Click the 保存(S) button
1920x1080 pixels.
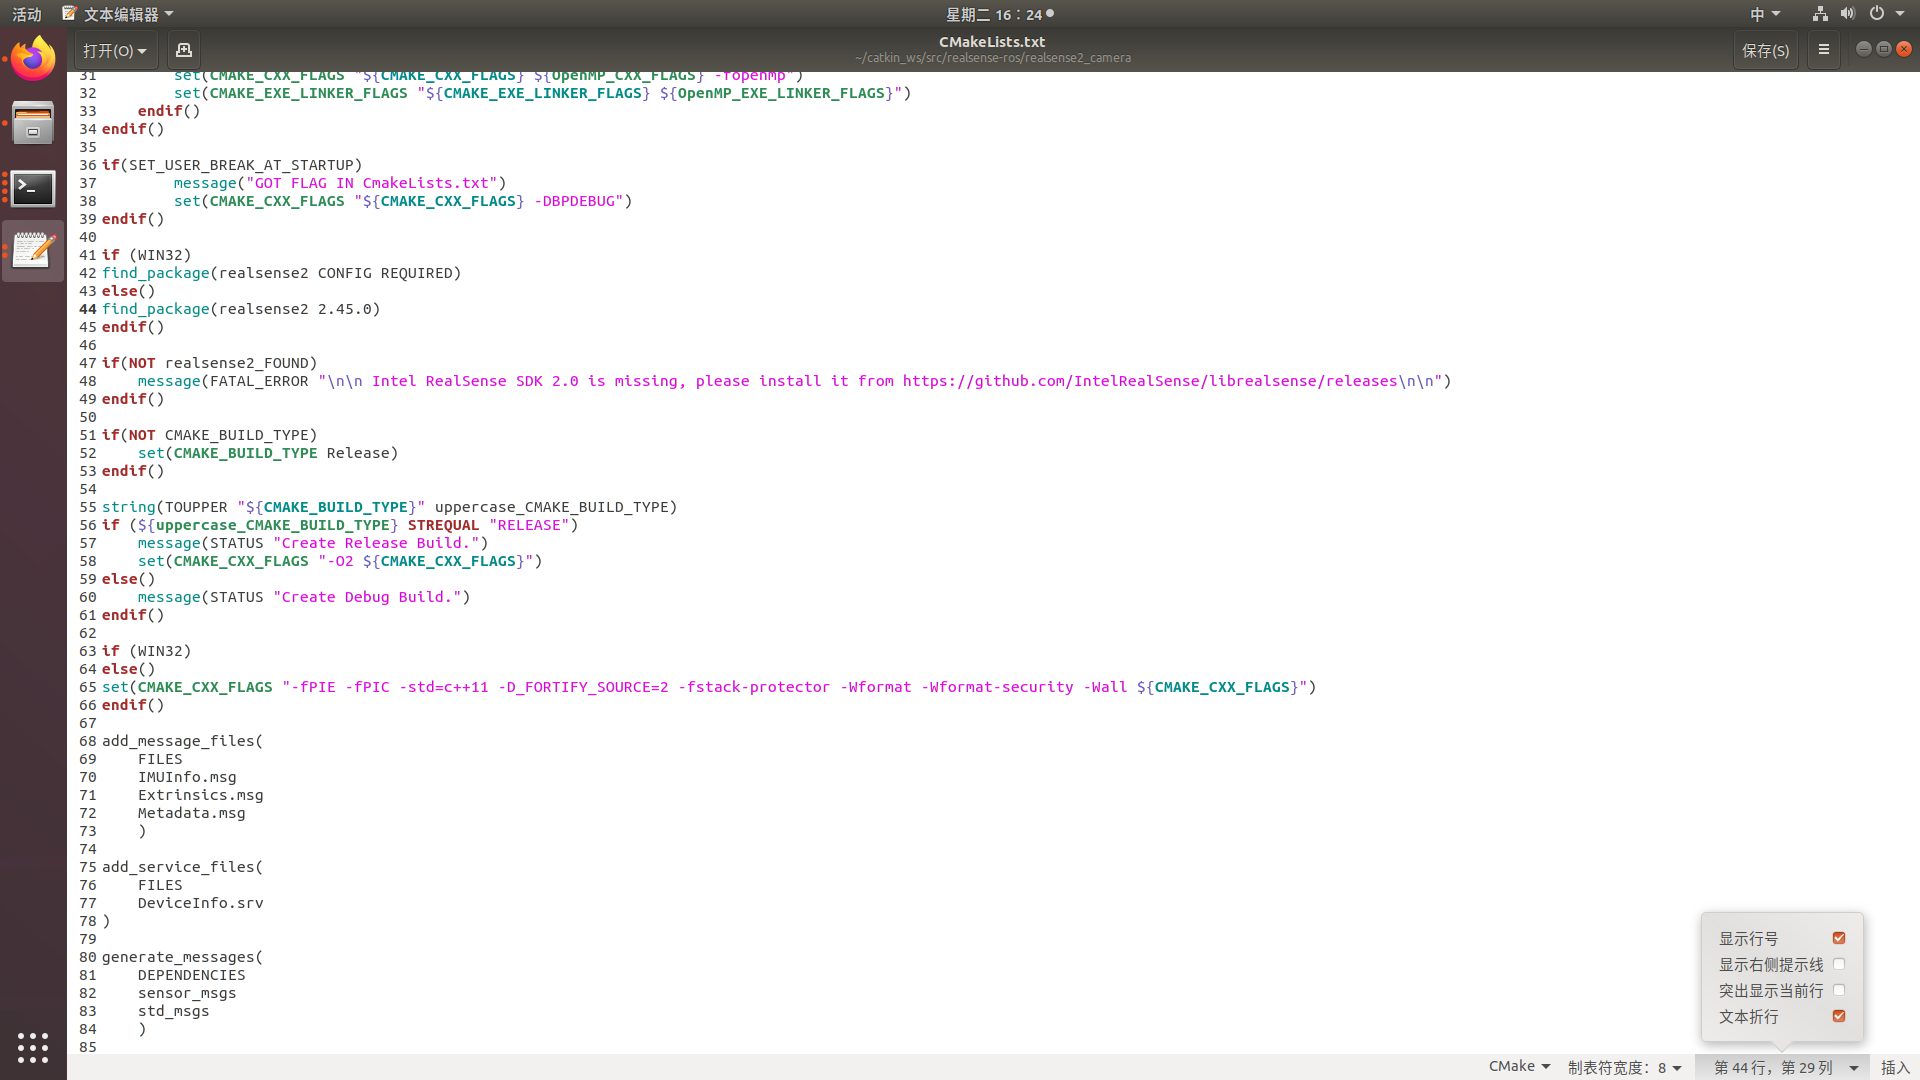coord(1765,50)
